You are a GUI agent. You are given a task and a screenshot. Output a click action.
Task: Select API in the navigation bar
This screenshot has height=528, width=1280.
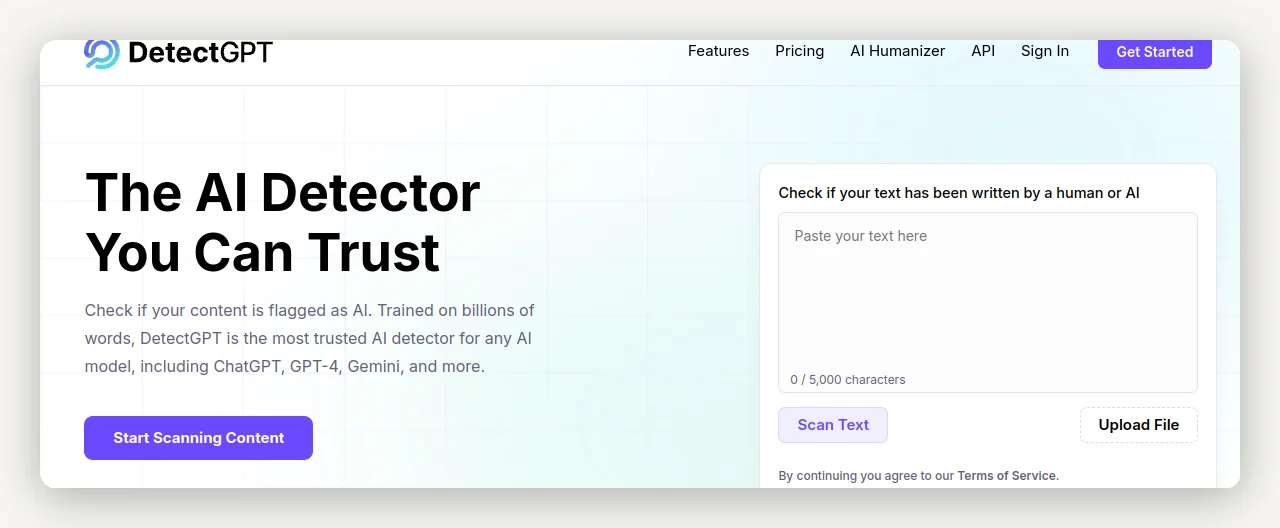[x=983, y=51]
